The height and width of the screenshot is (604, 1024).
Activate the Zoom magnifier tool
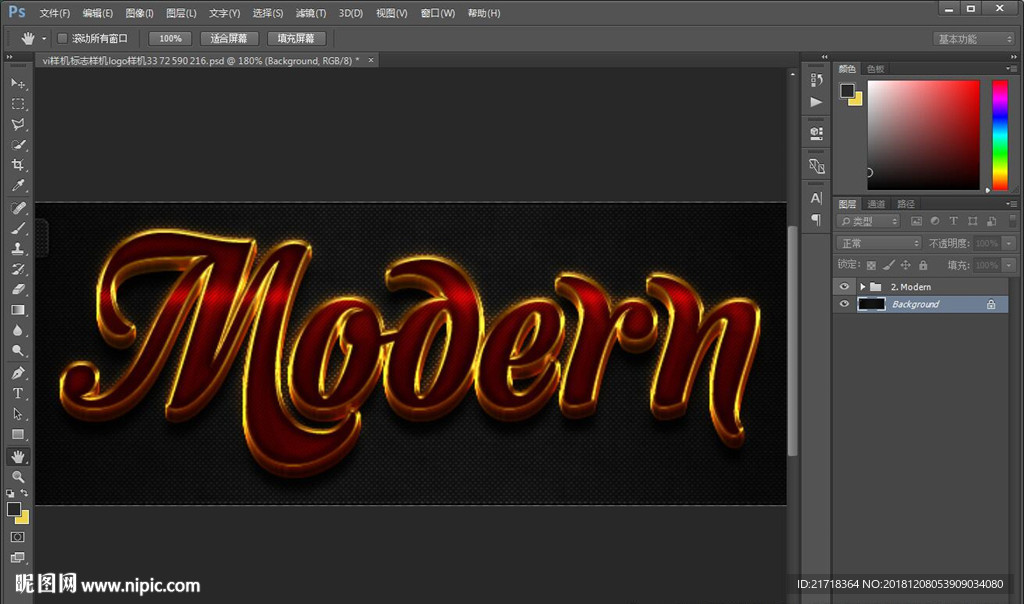18,477
